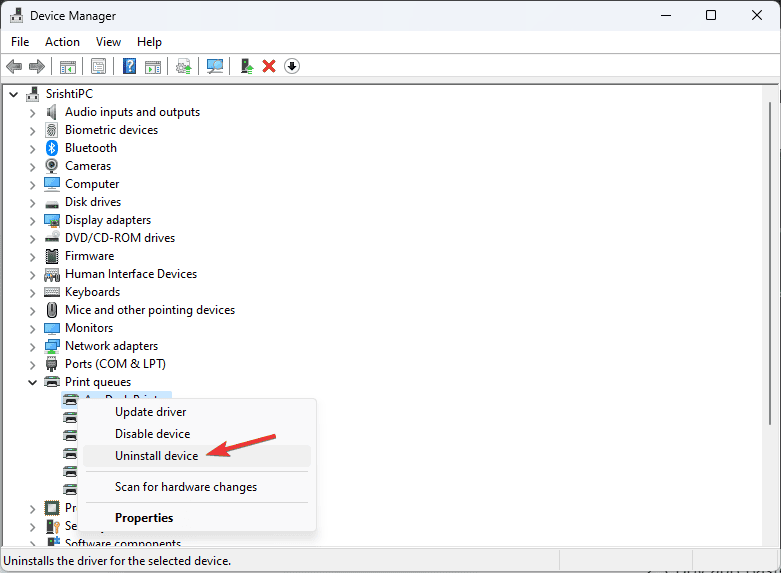Screen dimensions: 781x573
Task: Click the blue Help question mark icon
Action: coord(130,66)
